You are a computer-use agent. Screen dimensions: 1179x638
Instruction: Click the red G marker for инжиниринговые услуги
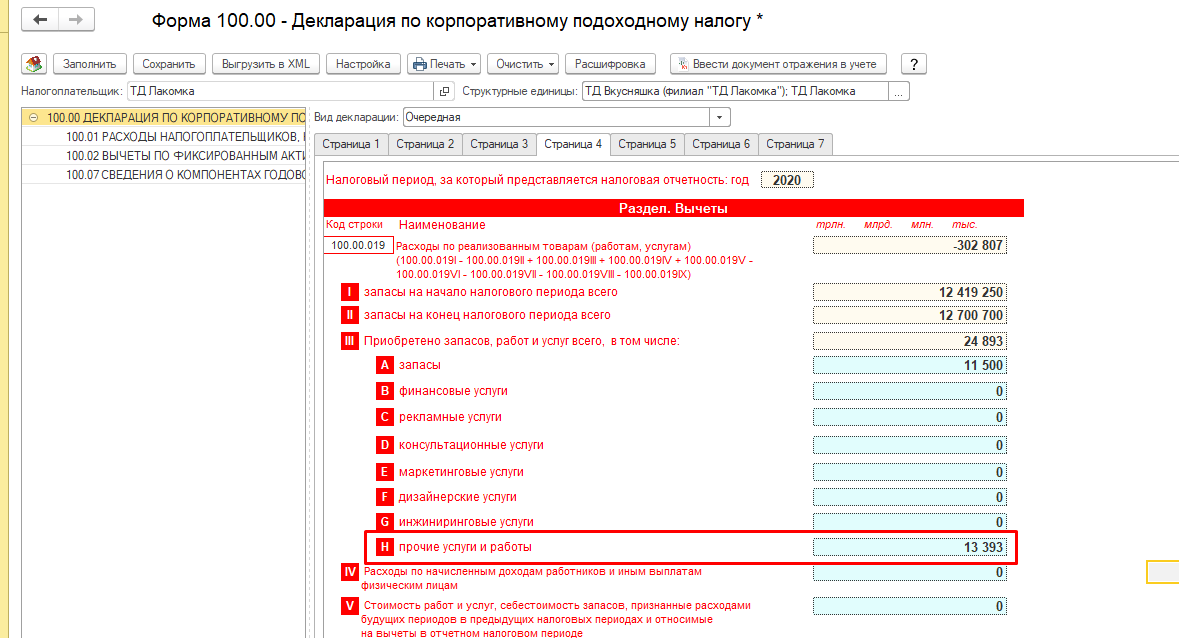click(x=384, y=522)
